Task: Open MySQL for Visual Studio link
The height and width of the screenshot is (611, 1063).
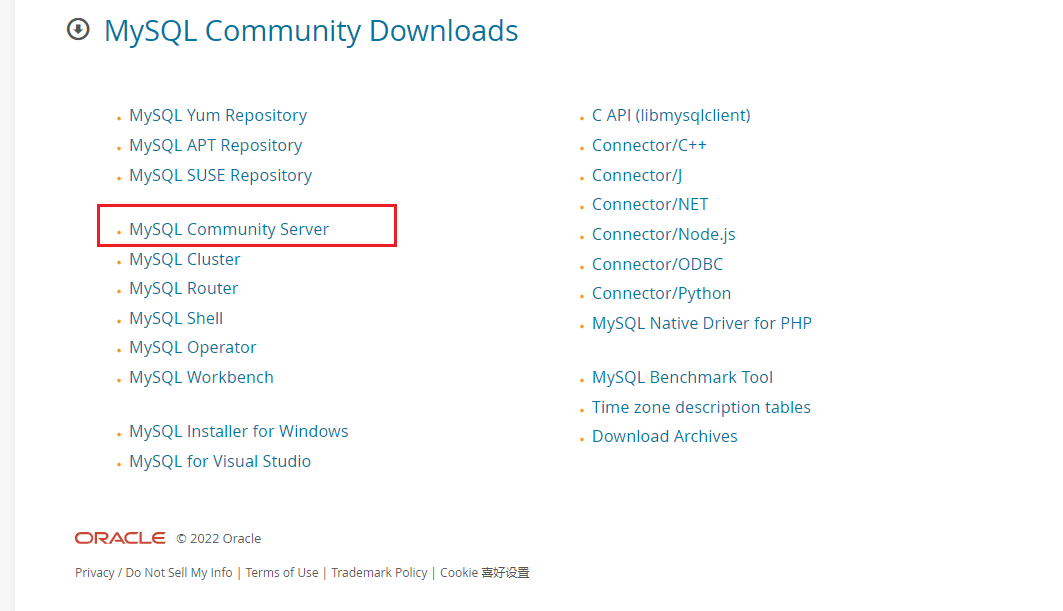Action: point(220,461)
